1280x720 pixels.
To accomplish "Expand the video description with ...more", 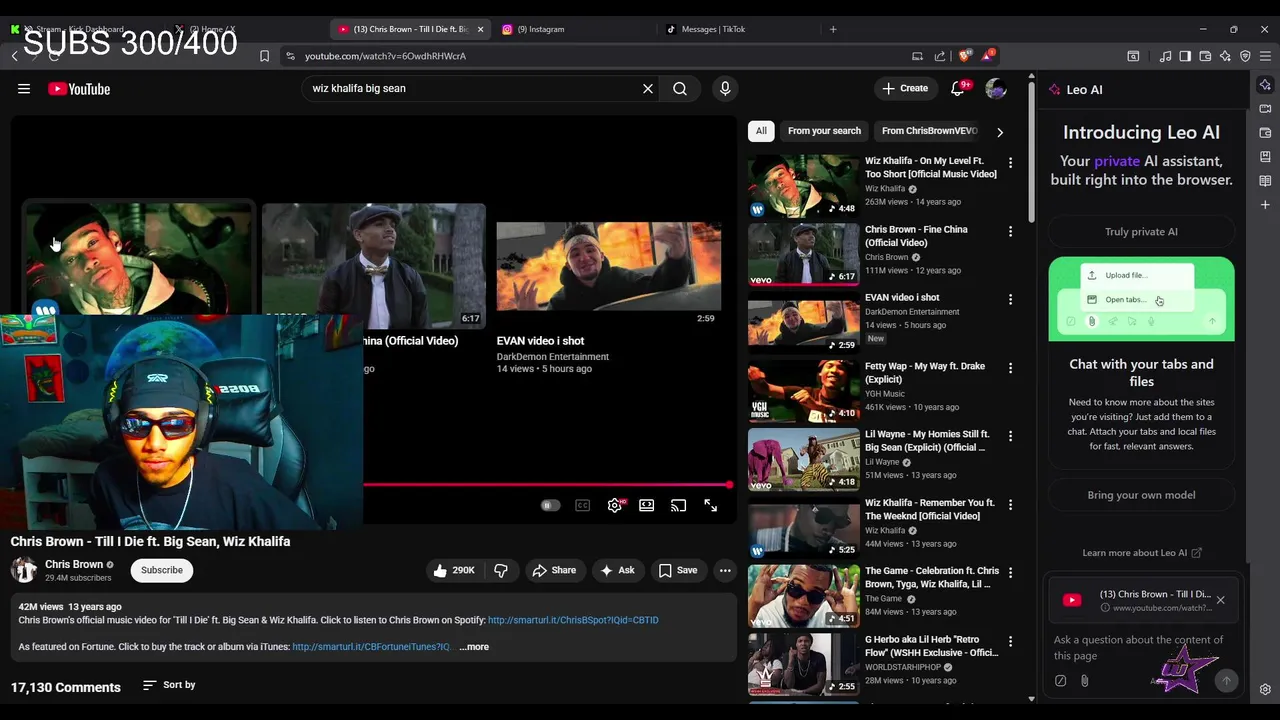I will point(474,647).
